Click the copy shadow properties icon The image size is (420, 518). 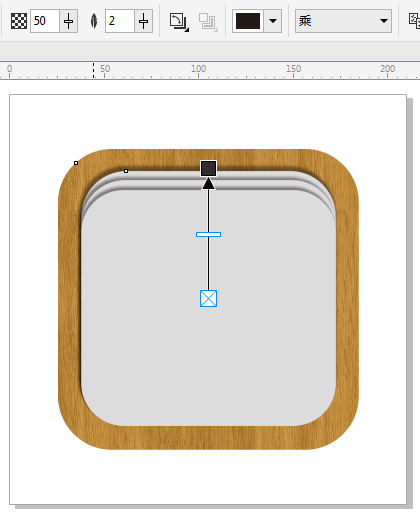coord(414,21)
